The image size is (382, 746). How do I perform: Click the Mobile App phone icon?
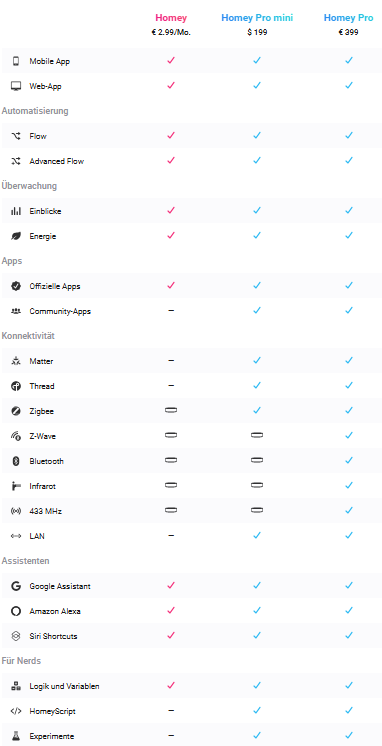[x=16, y=61]
